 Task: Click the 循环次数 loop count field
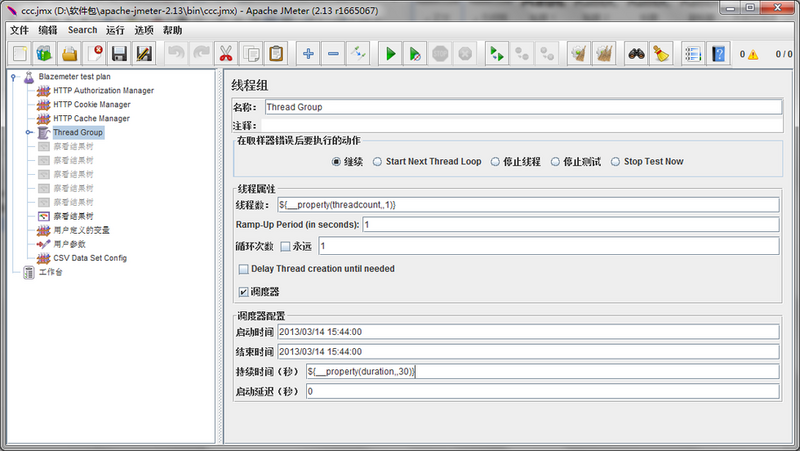point(549,246)
